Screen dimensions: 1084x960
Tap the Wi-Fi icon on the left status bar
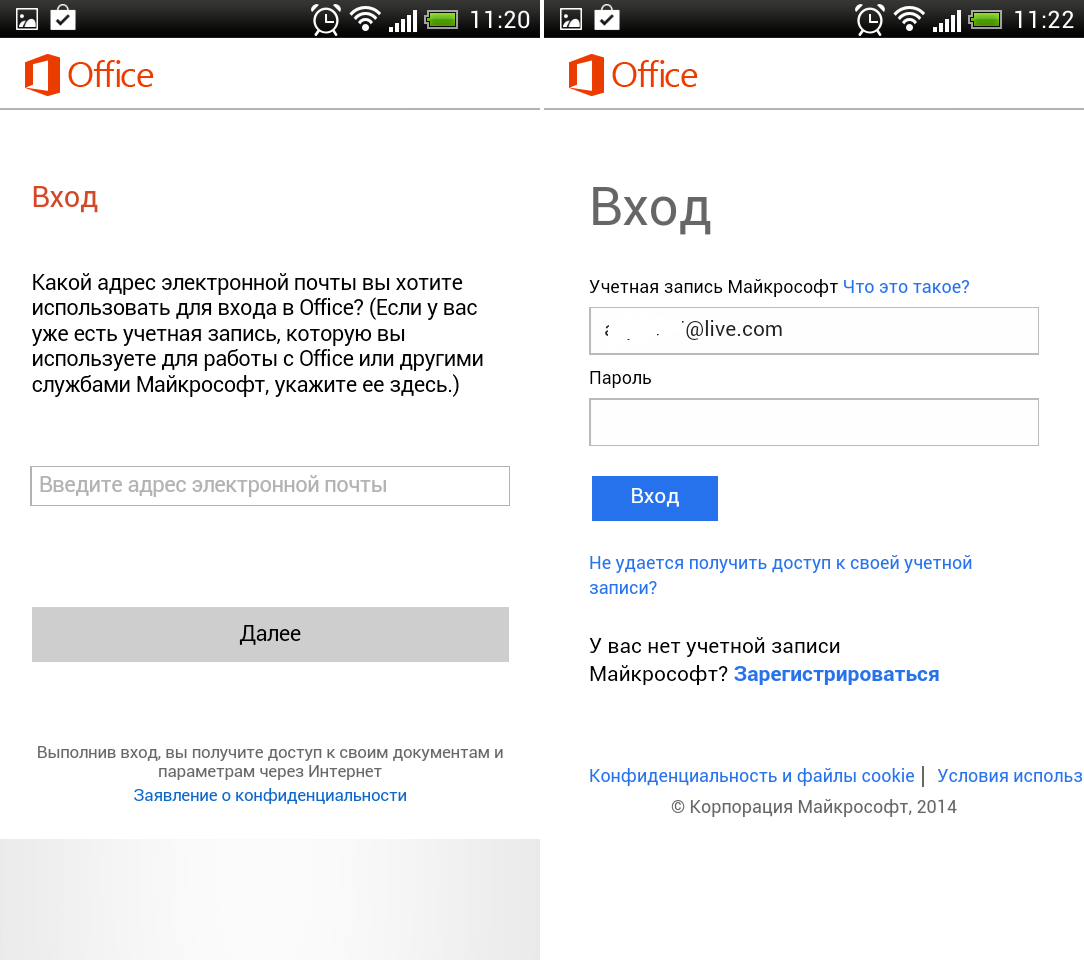point(365,19)
